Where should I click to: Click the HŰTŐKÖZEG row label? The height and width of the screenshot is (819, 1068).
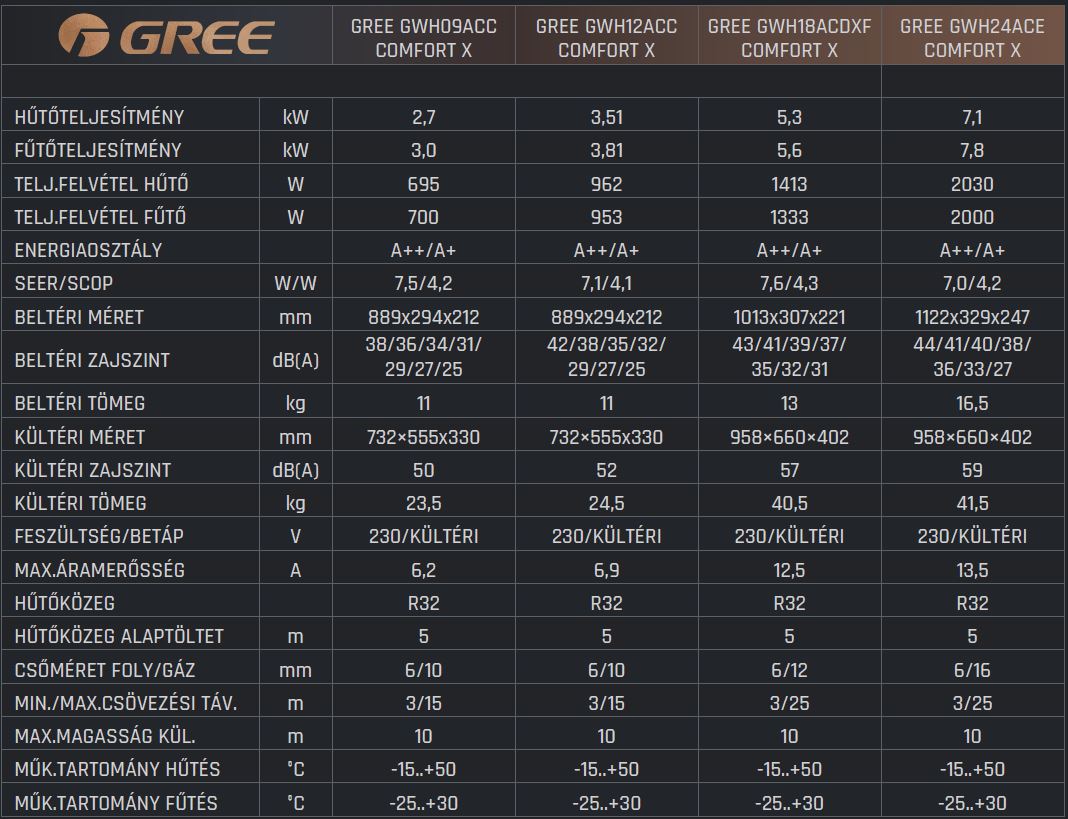click(65, 603)
